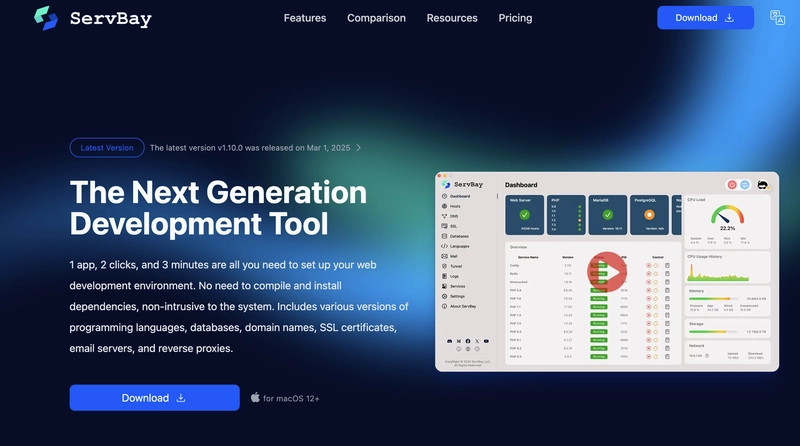Click the DNS icon in preview sidebar
The height and width of the screenshot is (446, 800).
click(444, 216)
